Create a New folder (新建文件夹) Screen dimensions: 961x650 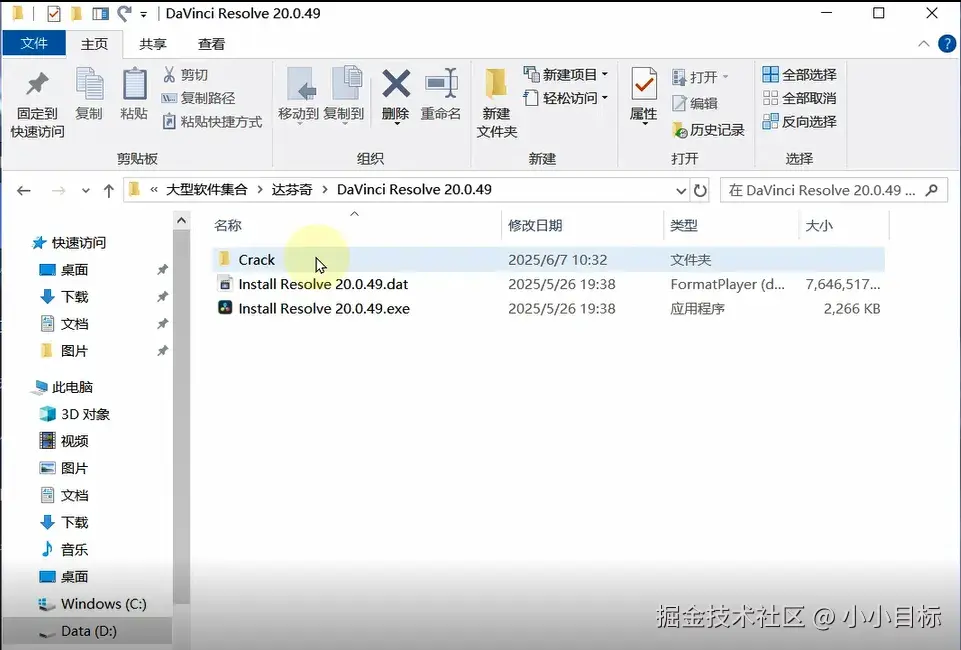[x=496, y=103]
